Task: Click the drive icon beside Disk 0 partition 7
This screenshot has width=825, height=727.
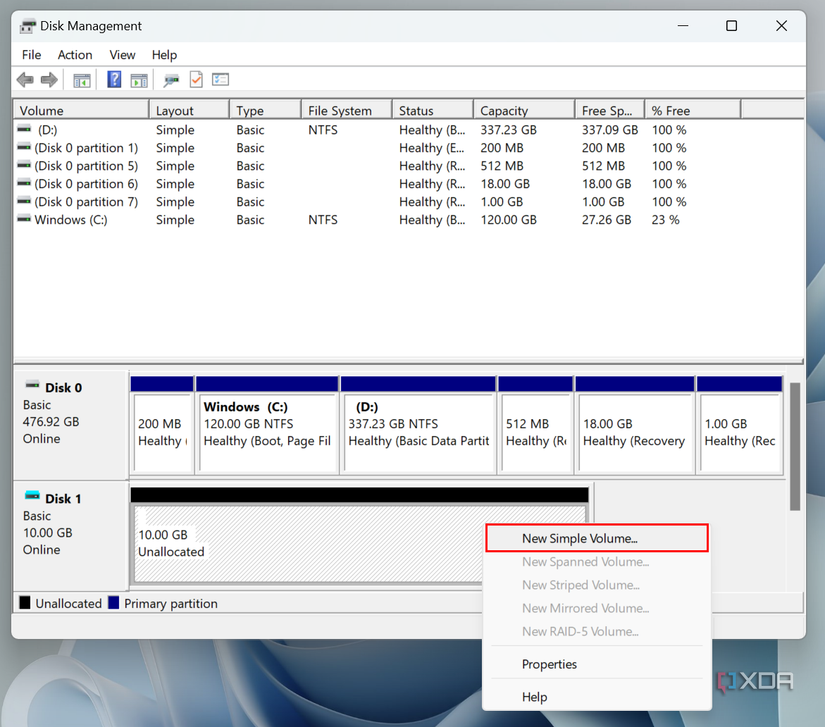Action: (24, 200)
